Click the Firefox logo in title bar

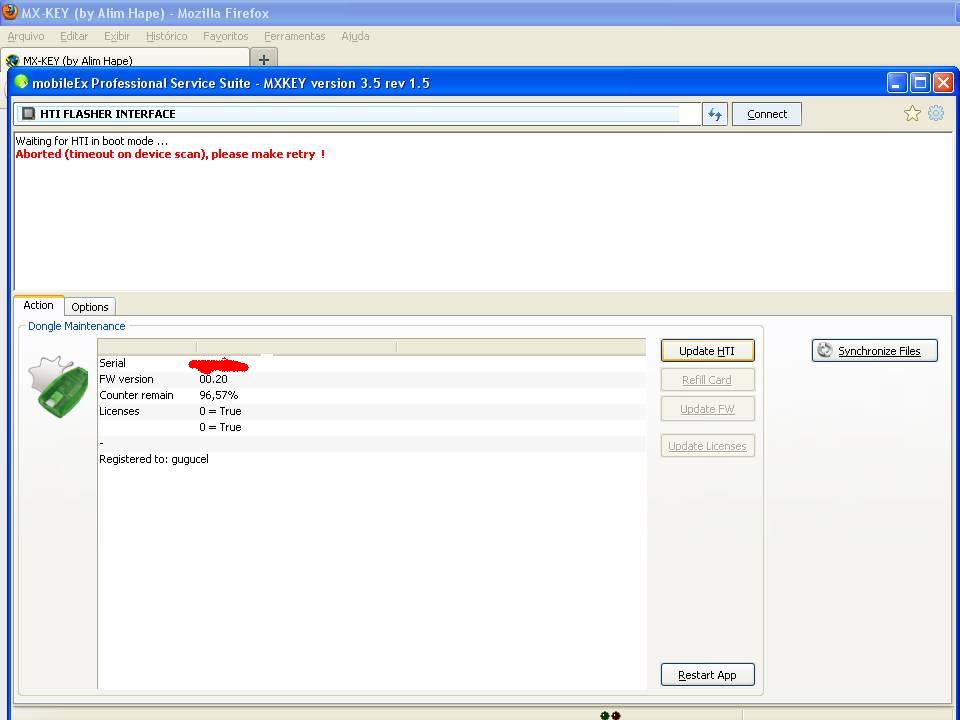10,12
